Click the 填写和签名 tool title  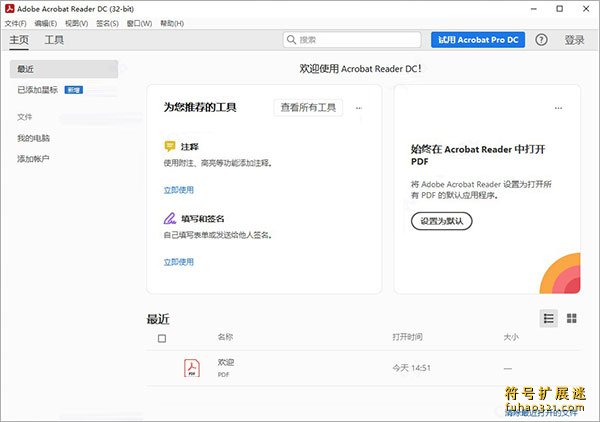pyautogui.click(x=203, y=219)
